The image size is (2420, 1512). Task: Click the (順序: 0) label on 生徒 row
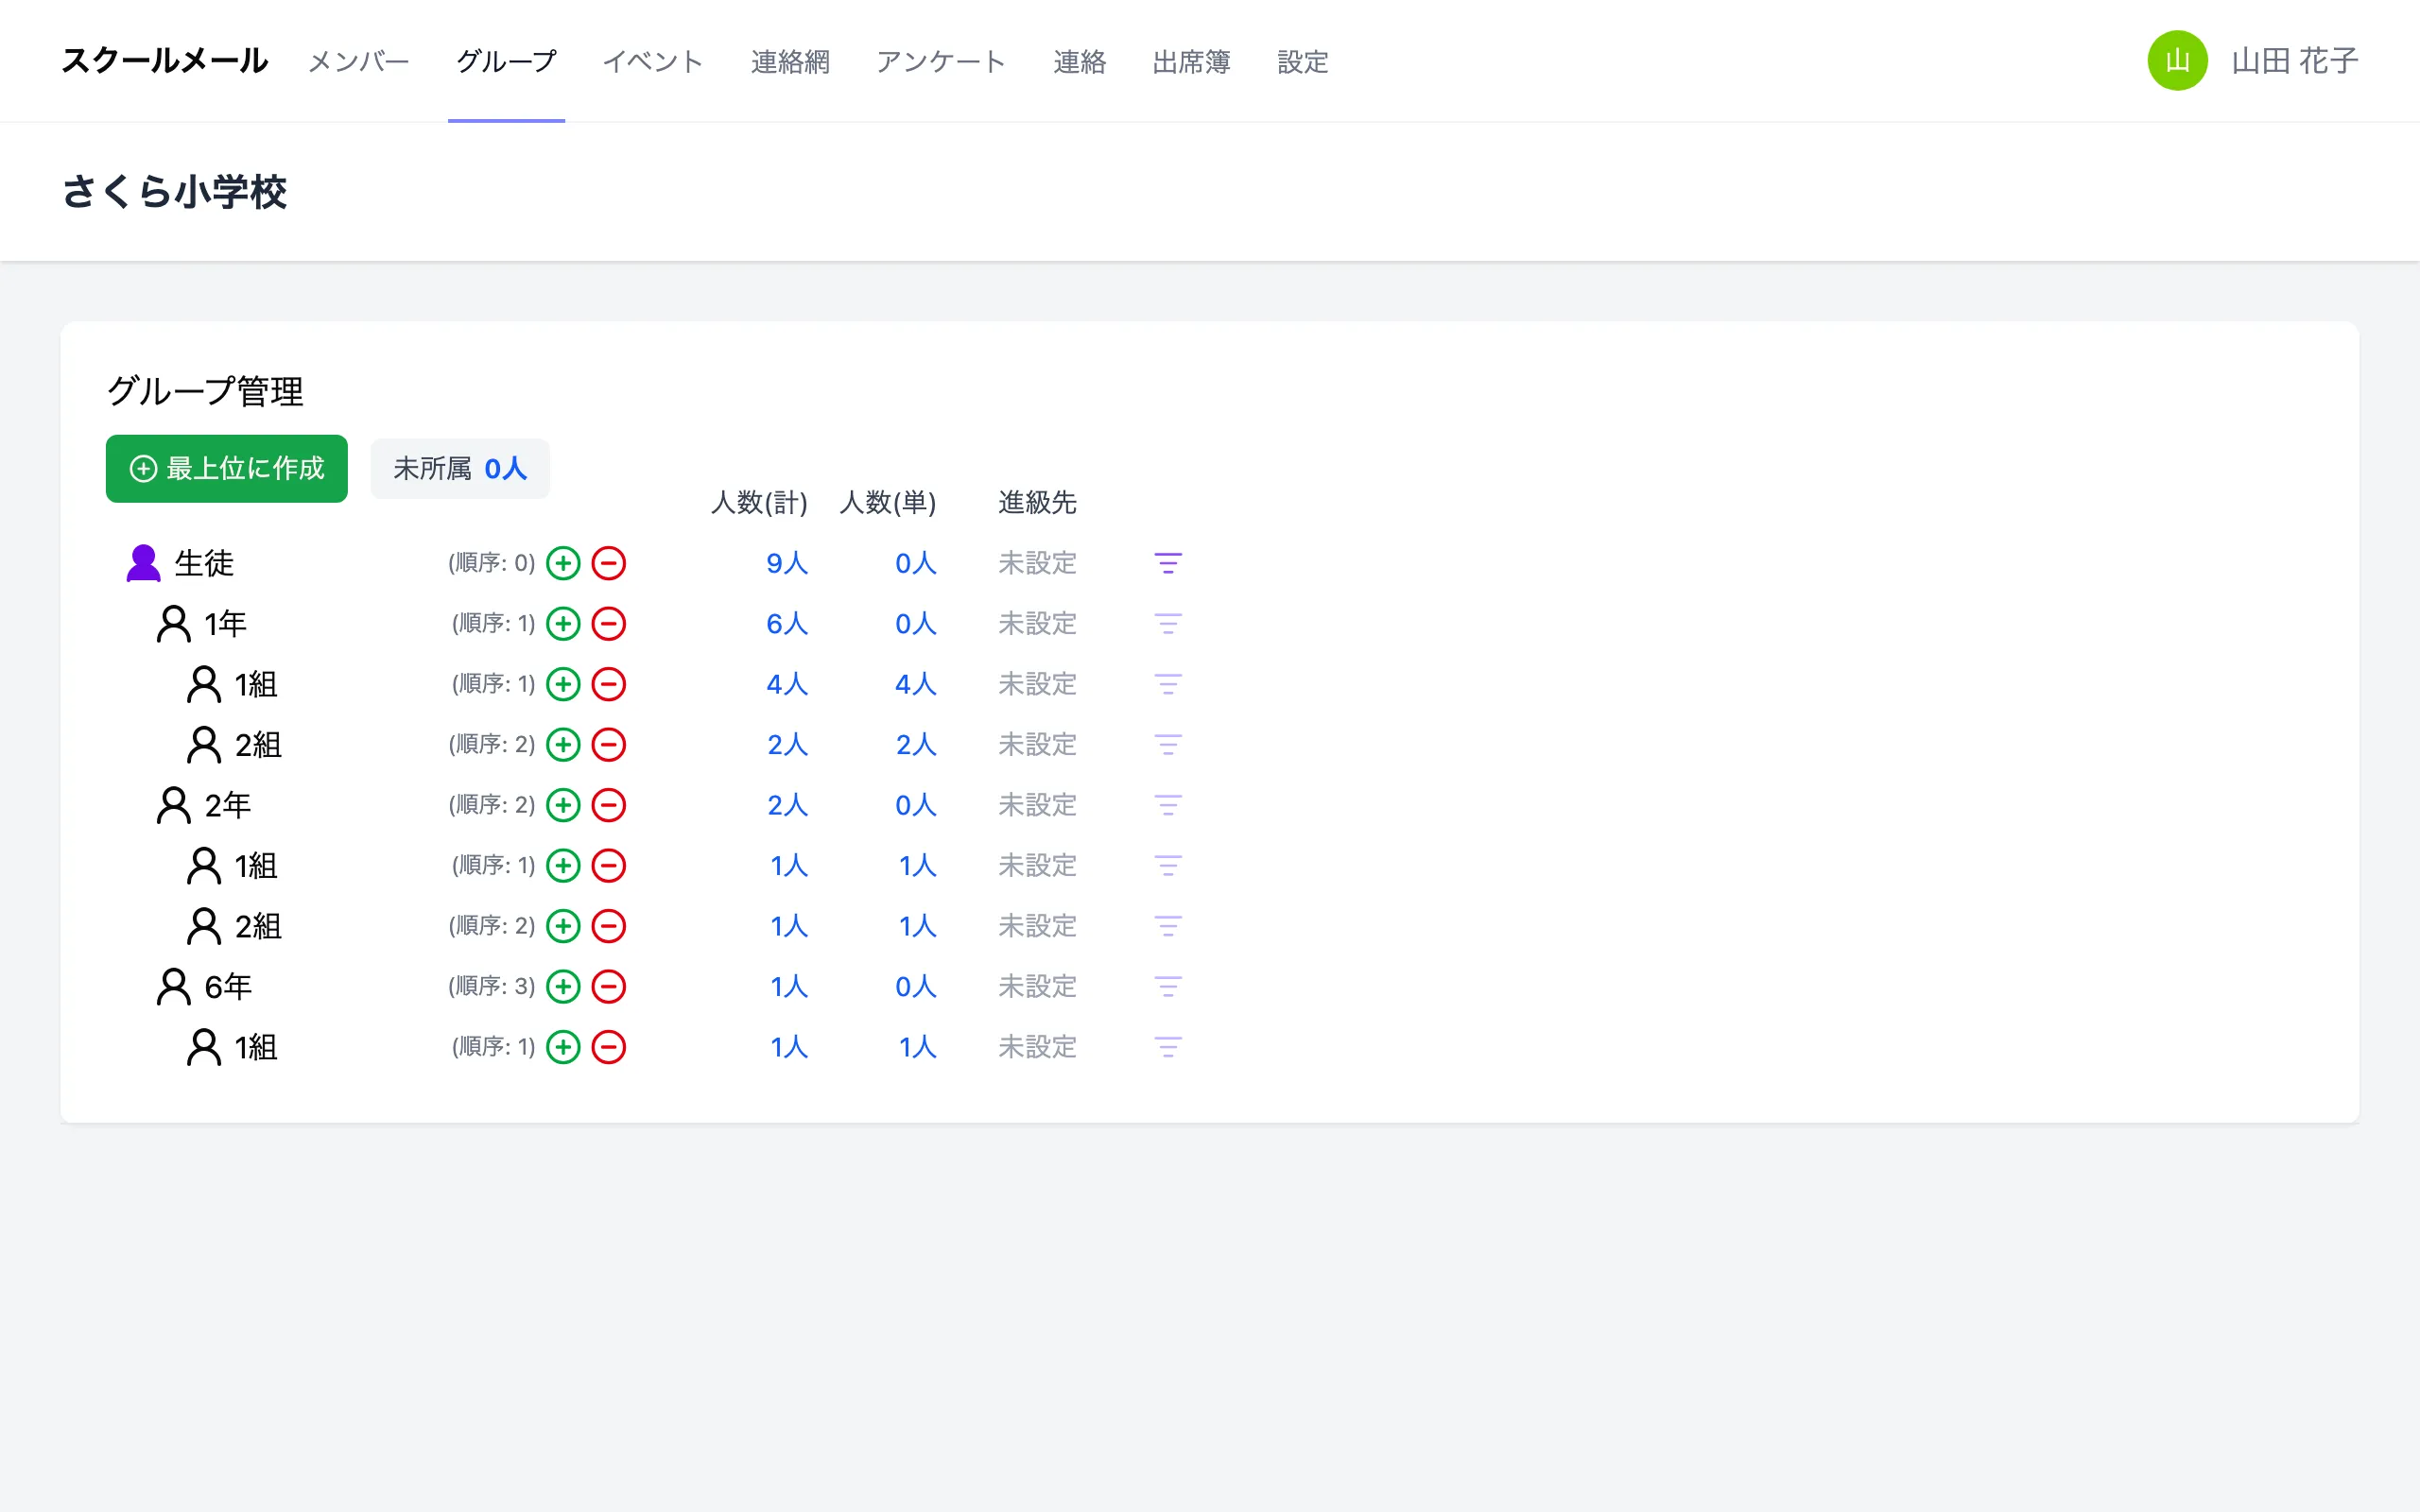coord(491,562)
